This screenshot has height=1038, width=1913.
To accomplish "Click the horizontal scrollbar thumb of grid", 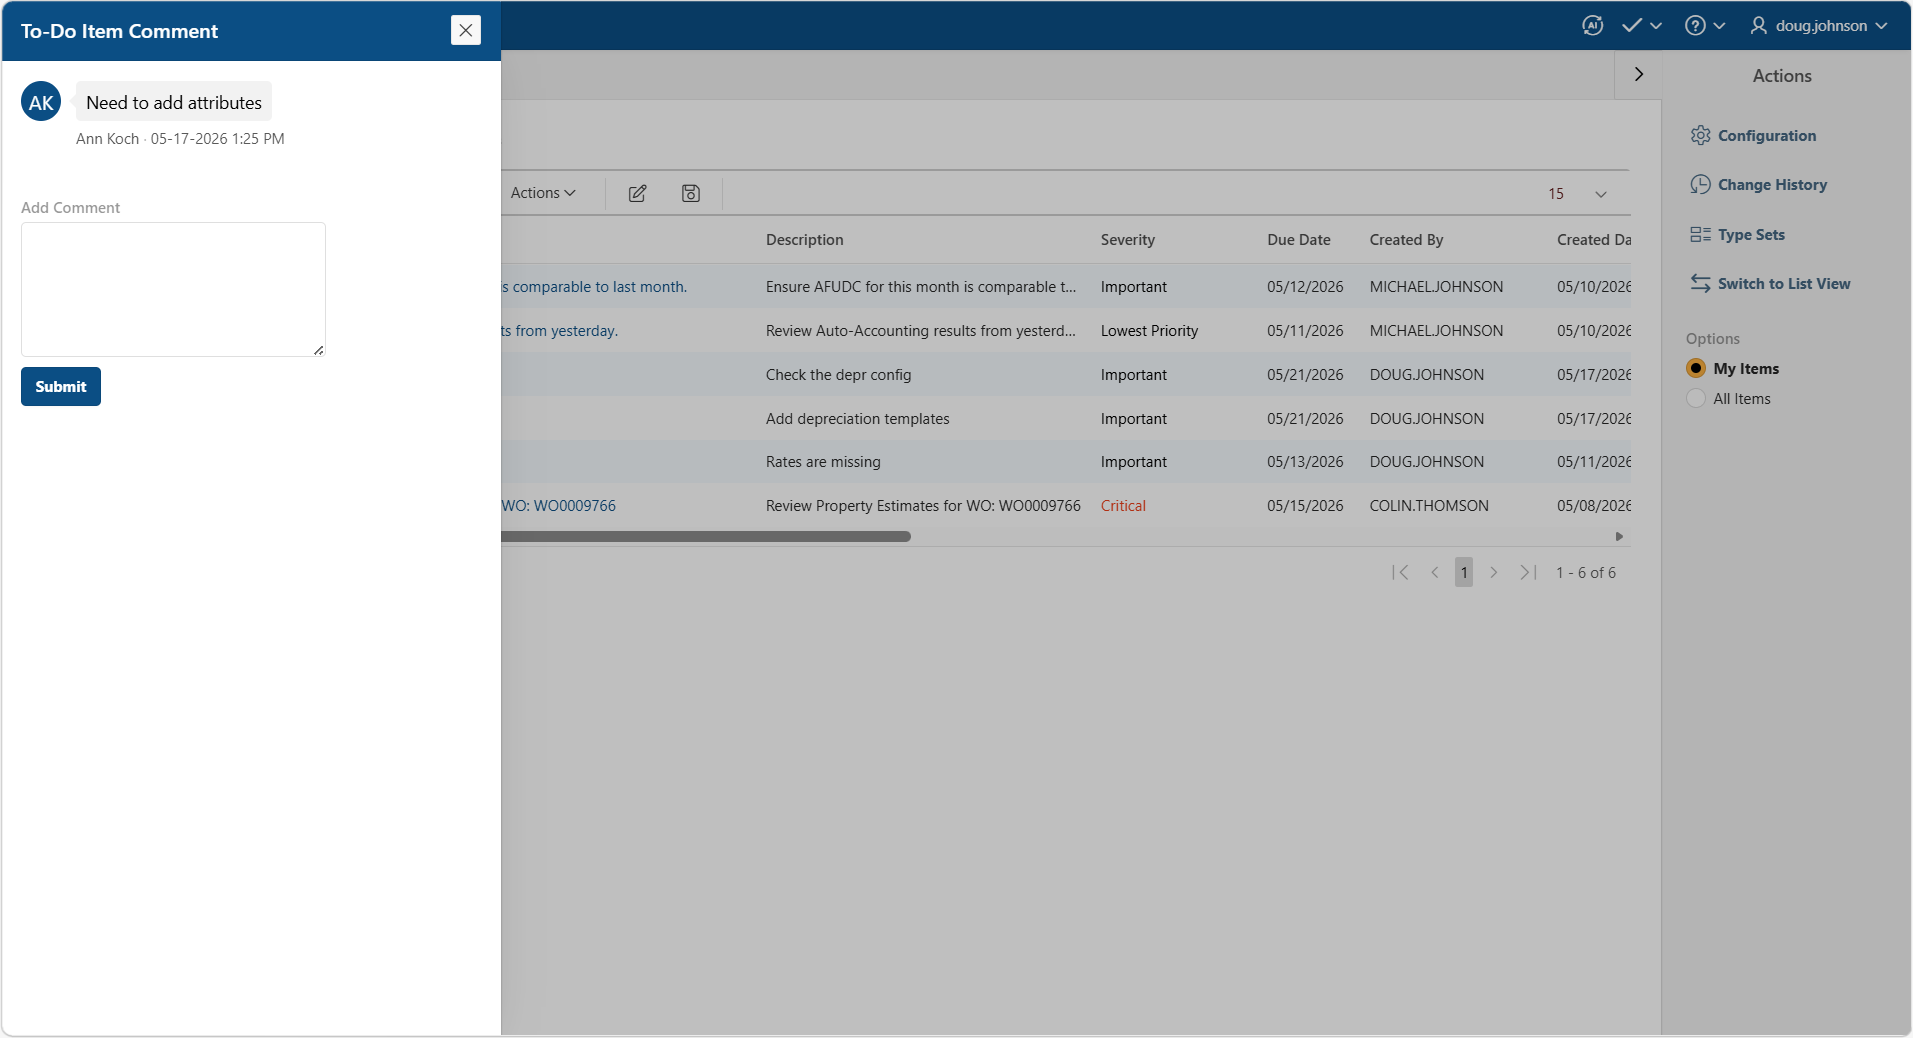I will (706, 537).
